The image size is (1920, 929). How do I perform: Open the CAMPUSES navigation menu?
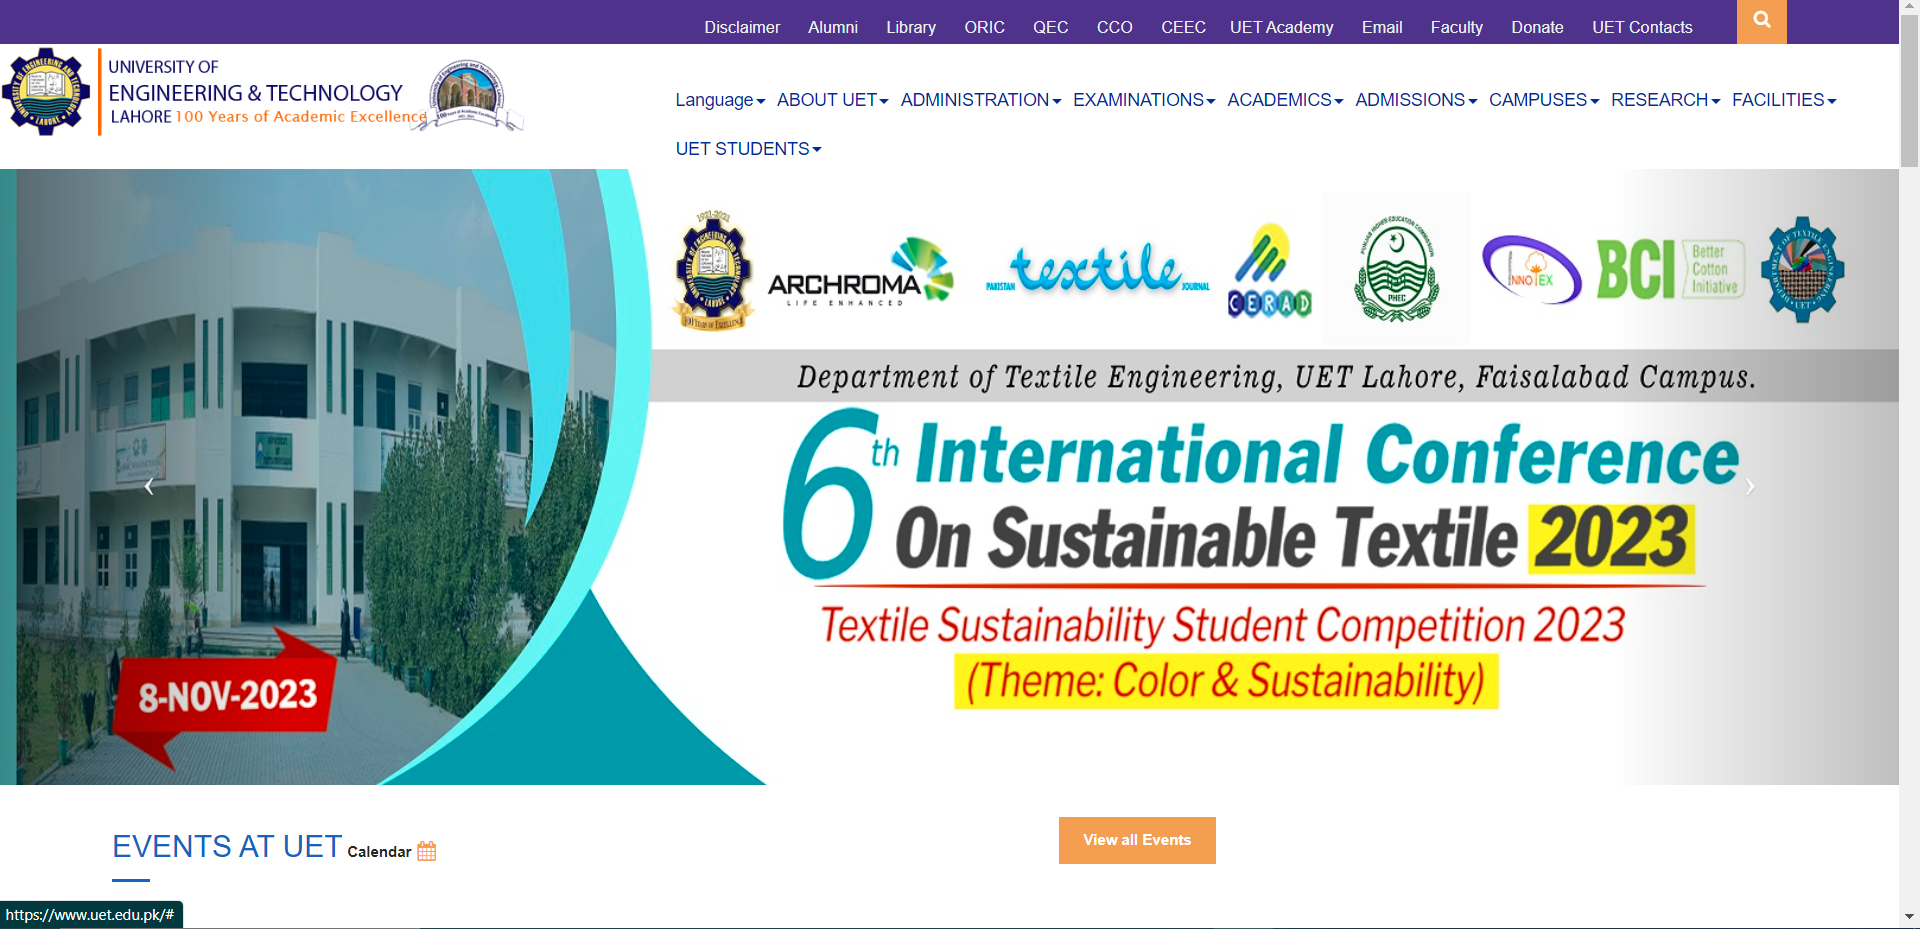[1543, 100]
